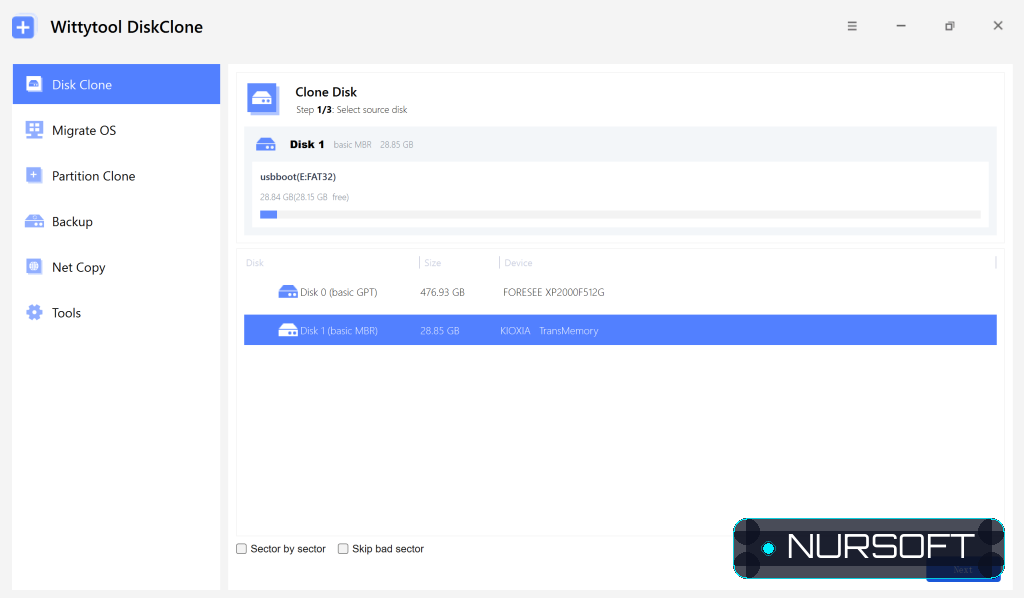Viewport: 1024px width, 598px height.
Task: Click the Clone Disk heading
Action: 326,92
